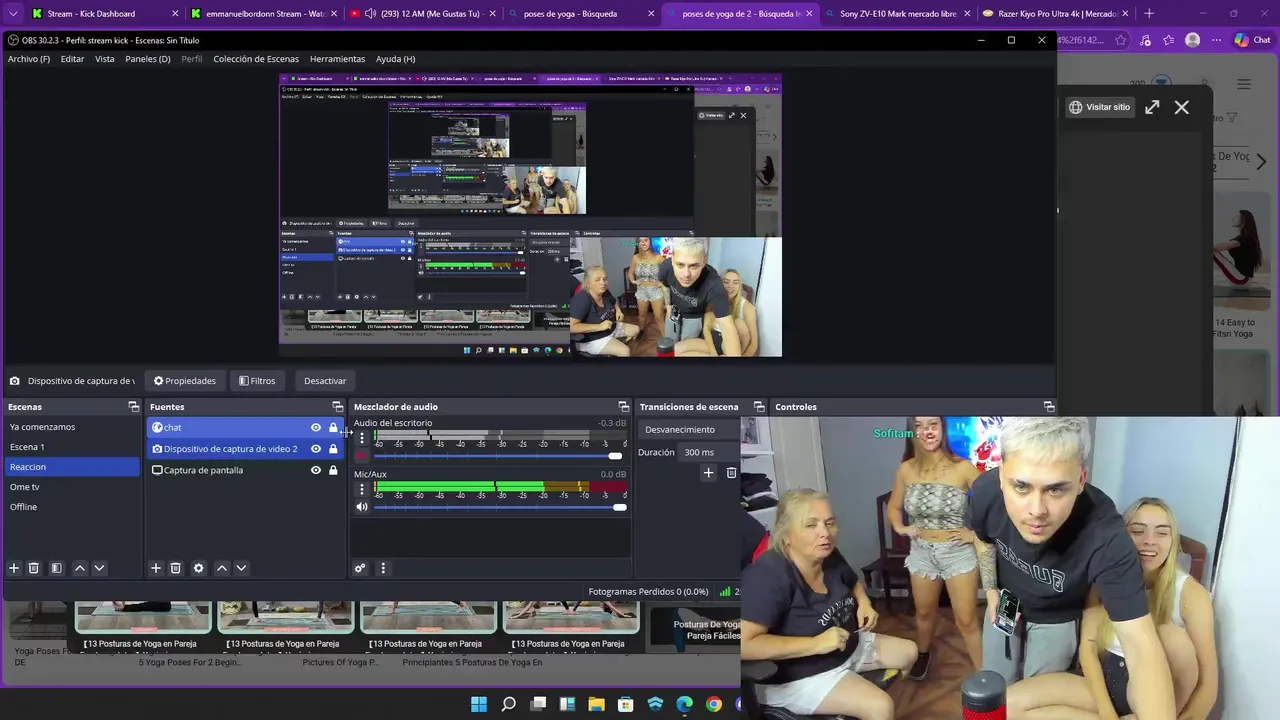
Task: Open Vista menu
Action: coord(105,59)
